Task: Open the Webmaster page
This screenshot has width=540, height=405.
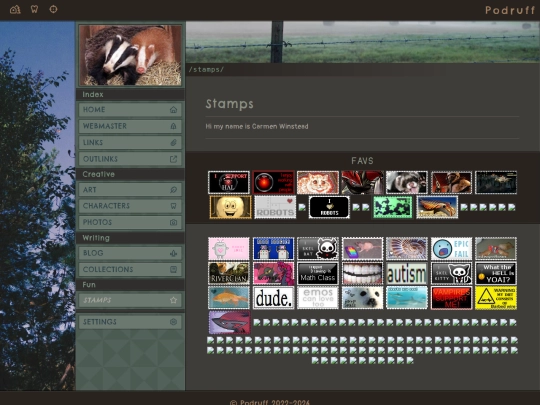Action: (130, 126)
